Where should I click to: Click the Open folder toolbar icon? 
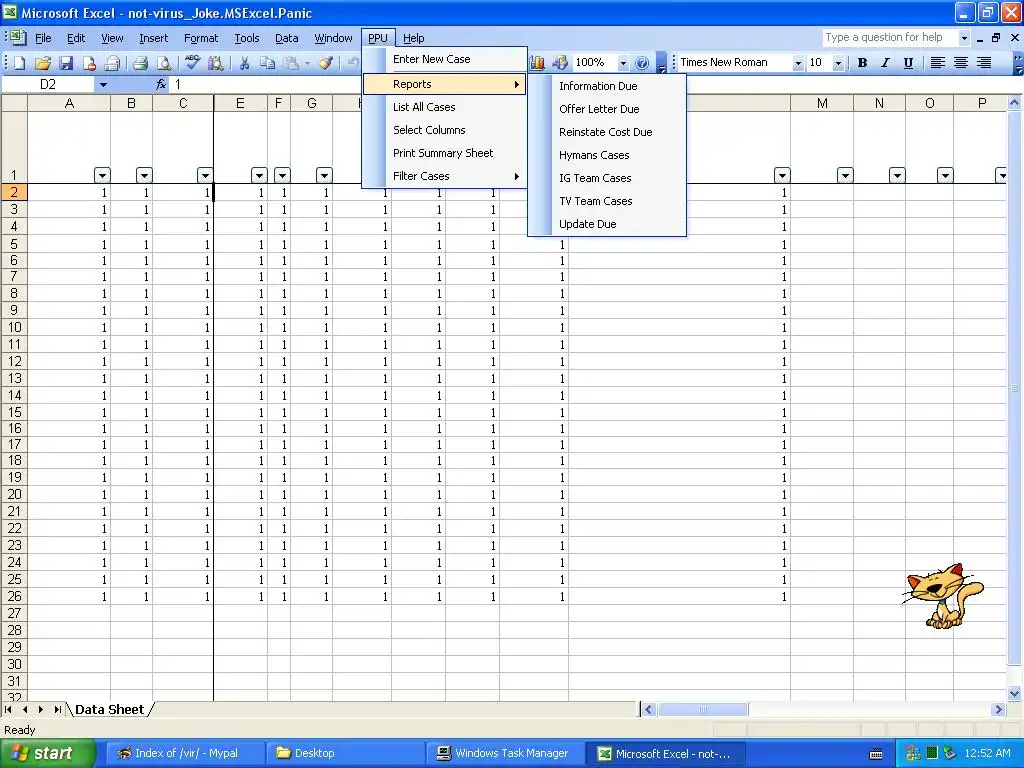(42, 63)
